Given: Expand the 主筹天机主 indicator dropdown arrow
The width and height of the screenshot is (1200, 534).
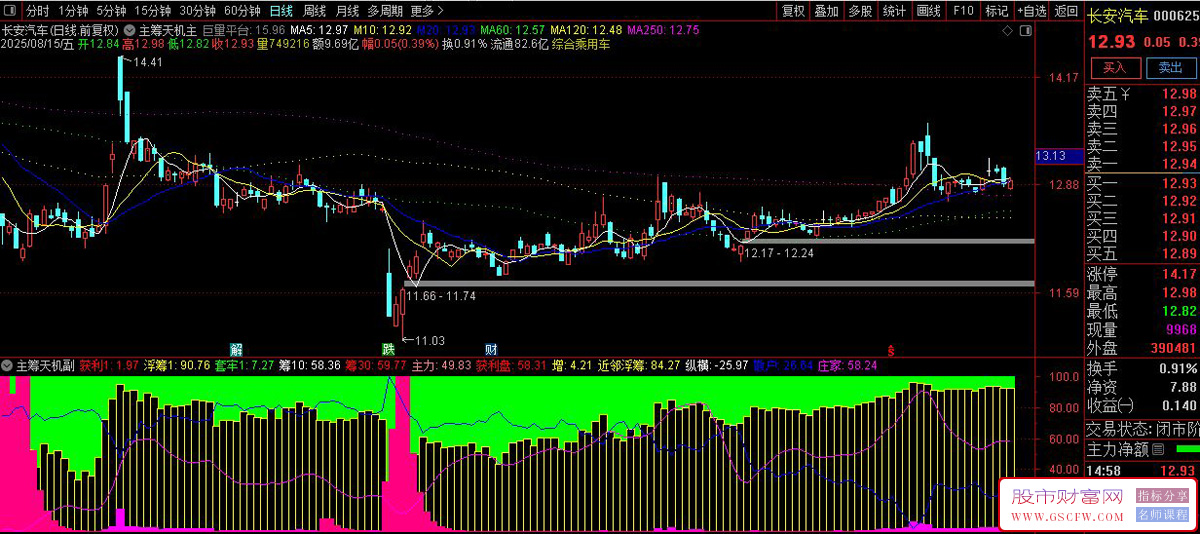Looking at the screenshot, I should coord(130,30).
